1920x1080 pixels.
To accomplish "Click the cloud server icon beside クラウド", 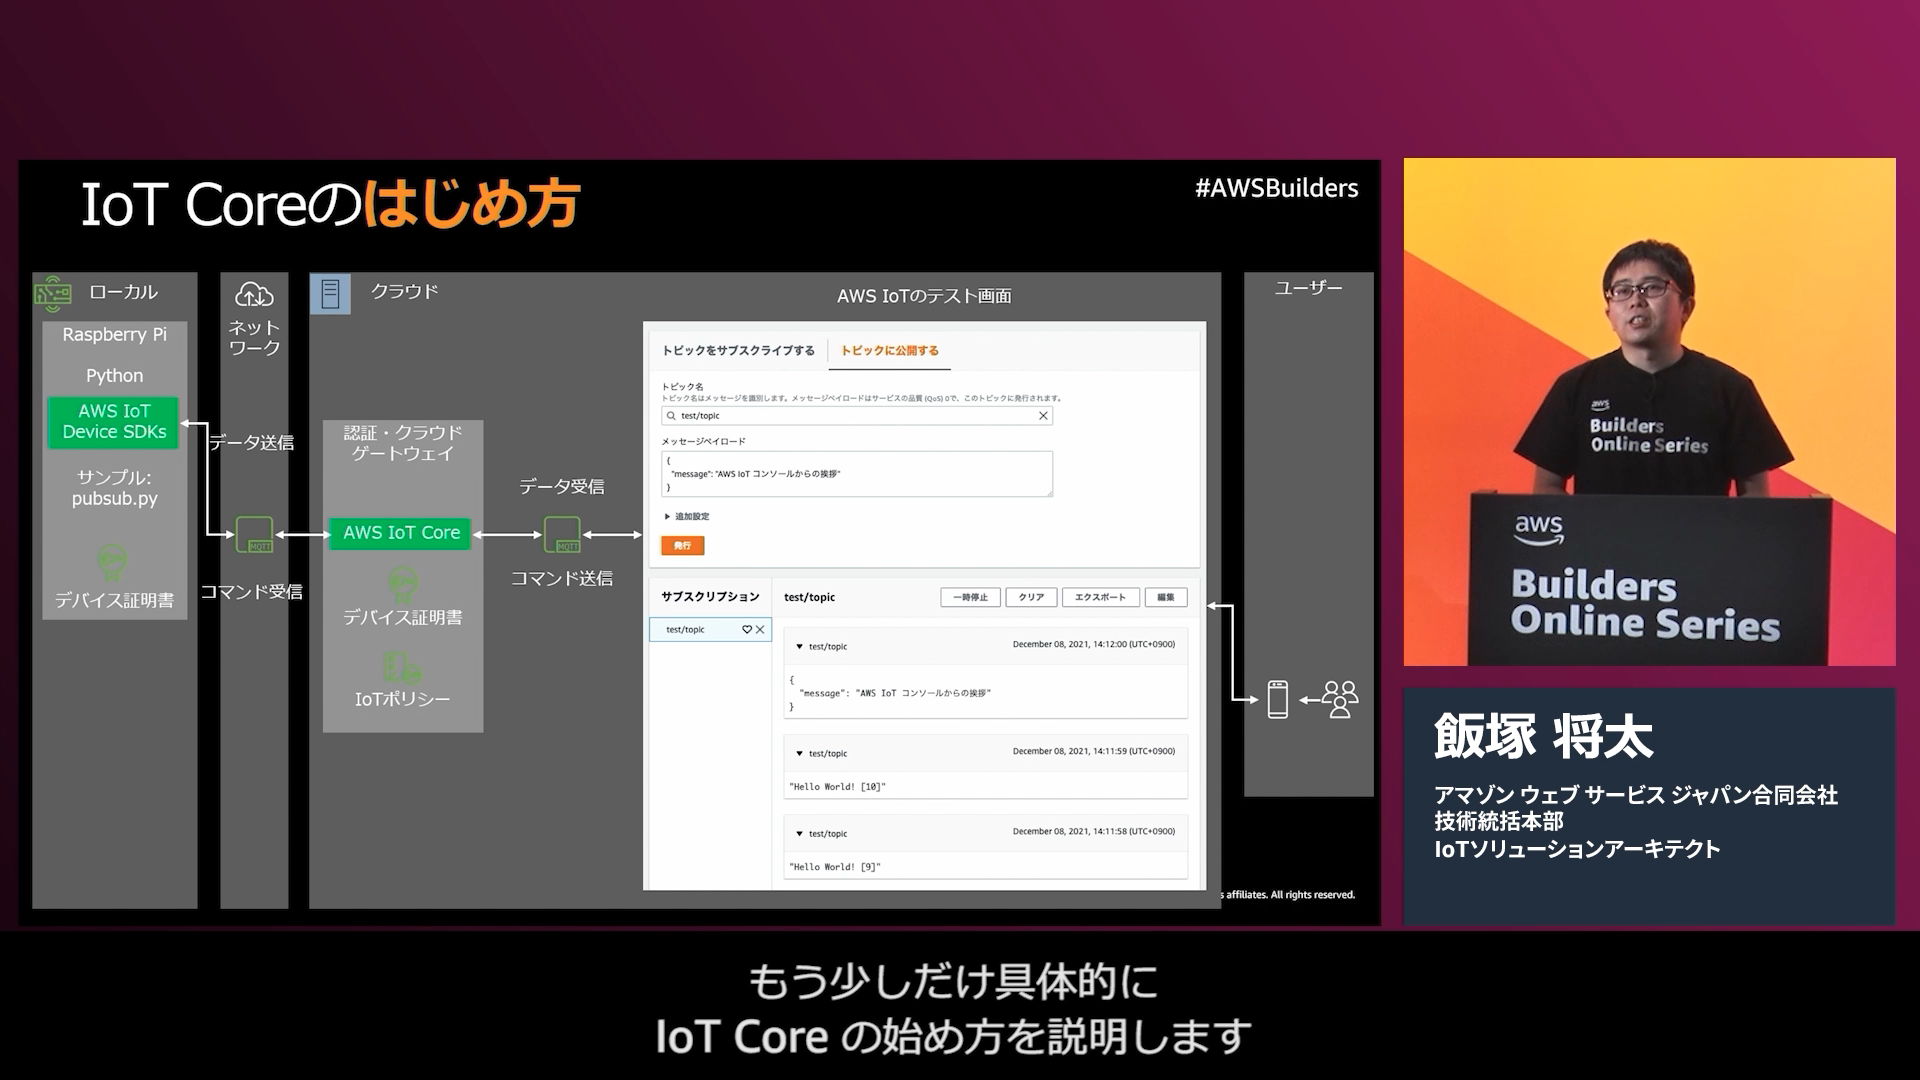I will click(330, 294).
